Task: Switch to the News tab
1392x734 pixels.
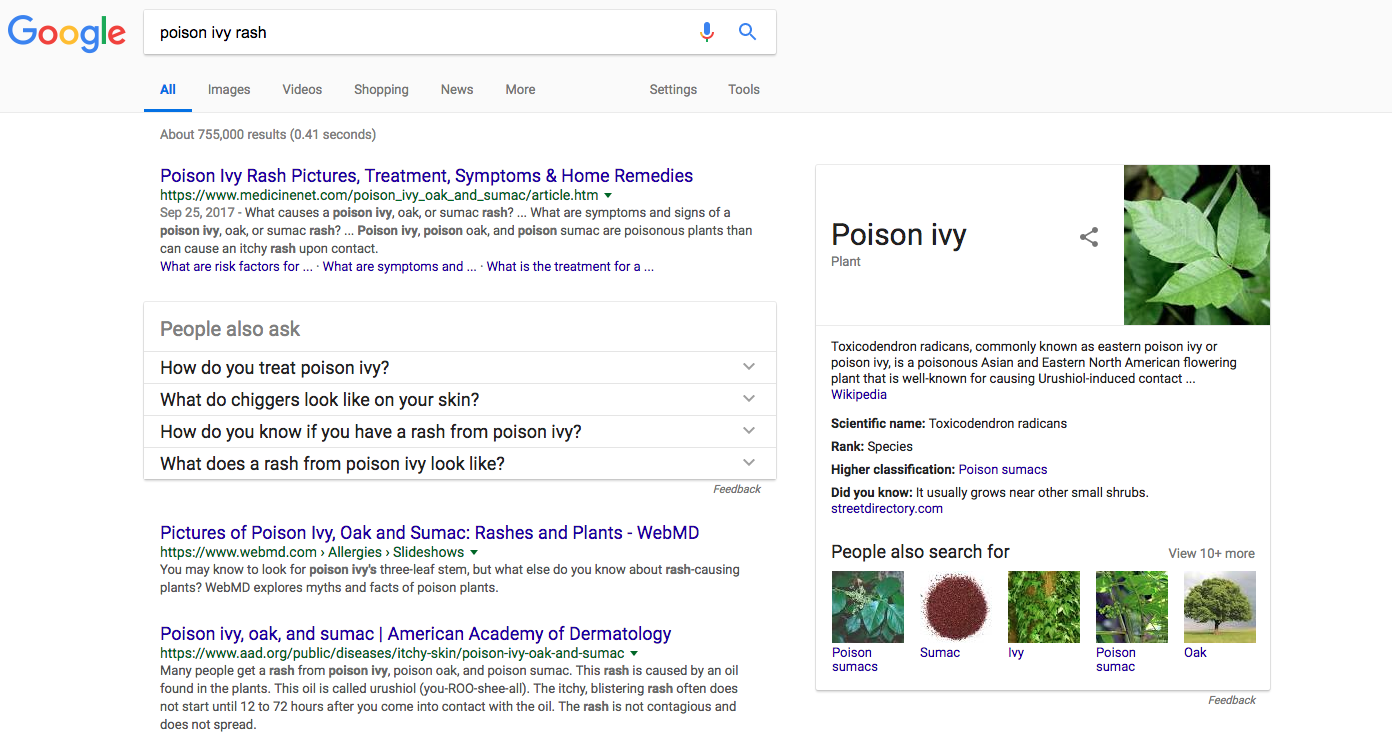Action: tap(456, 89)
